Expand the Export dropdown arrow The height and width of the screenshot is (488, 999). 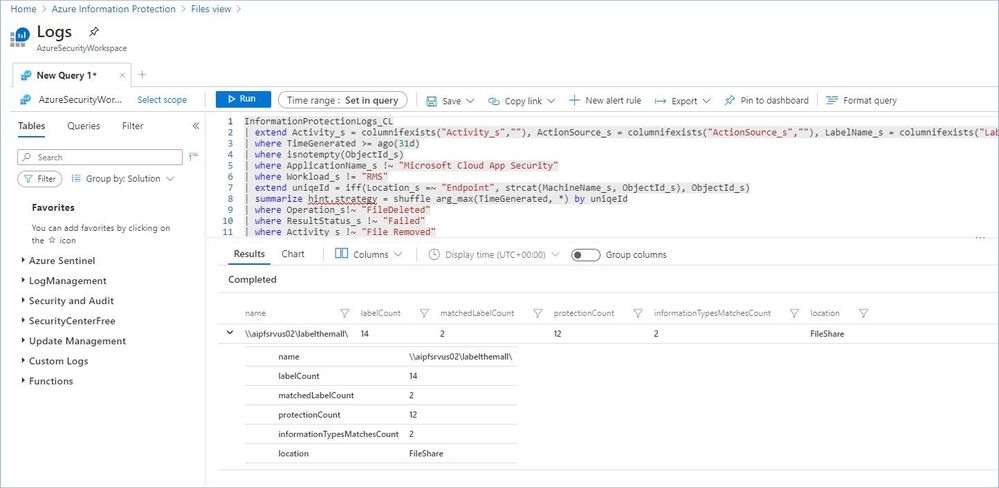tap(707, 101)
